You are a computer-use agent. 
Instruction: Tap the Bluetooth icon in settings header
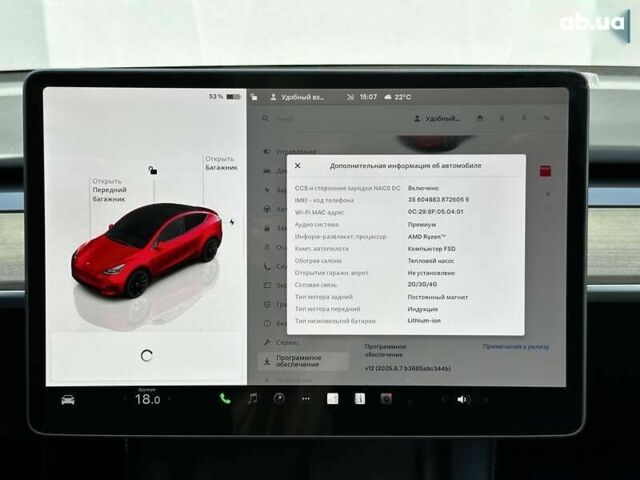coord(524,118)
